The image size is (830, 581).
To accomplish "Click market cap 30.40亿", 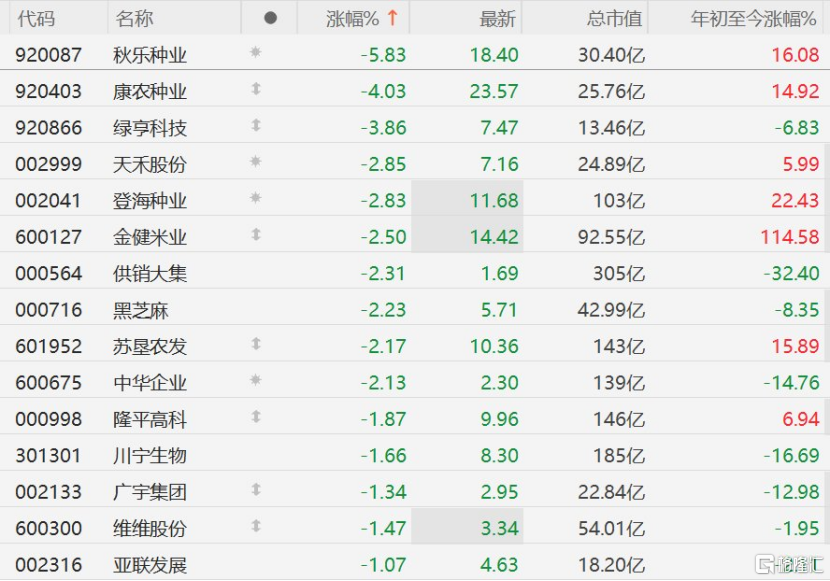I will [x=611, y=55].
